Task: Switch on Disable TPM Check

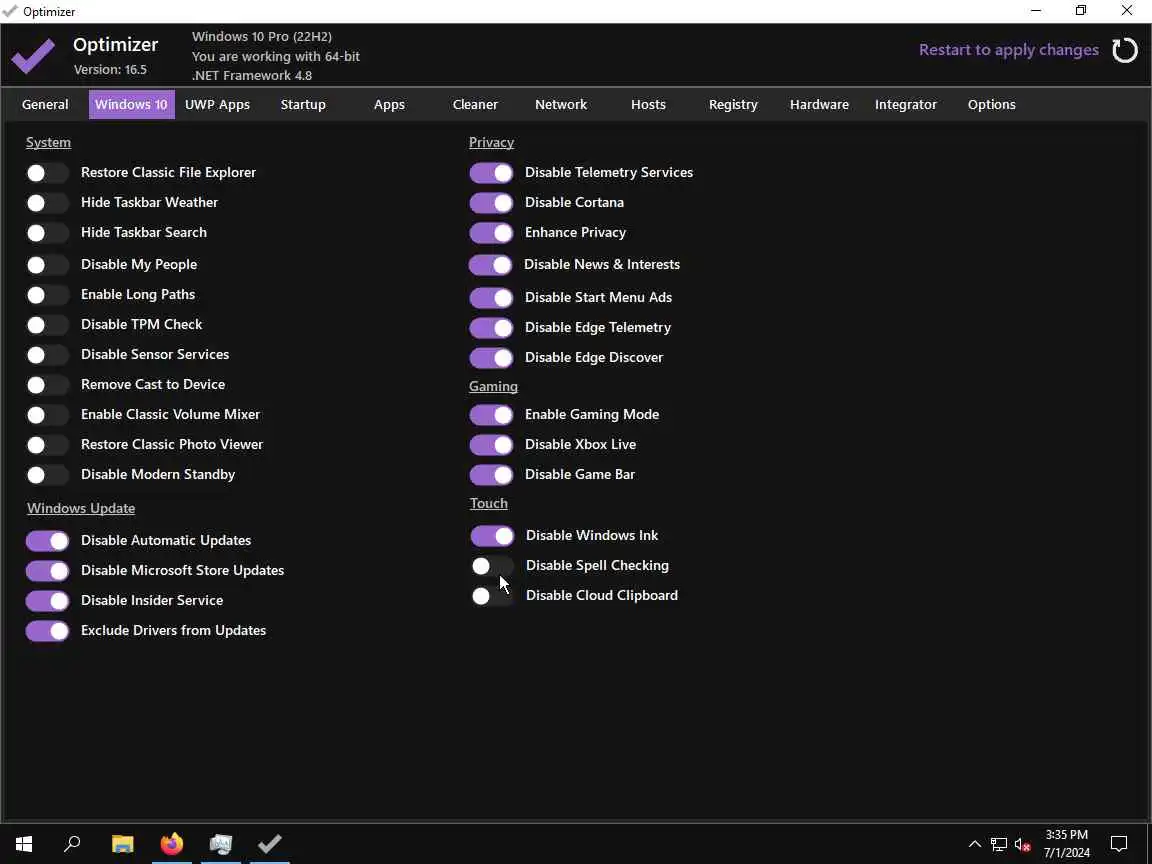Action: click(47, 325)
